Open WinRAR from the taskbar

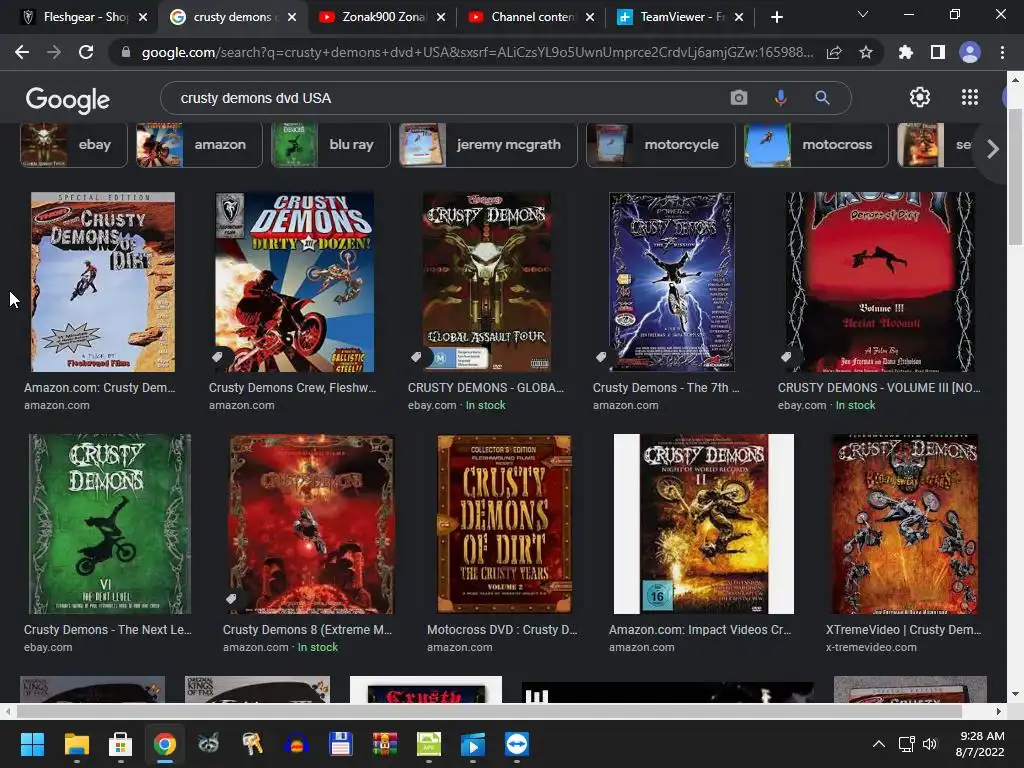coord(385,744)
